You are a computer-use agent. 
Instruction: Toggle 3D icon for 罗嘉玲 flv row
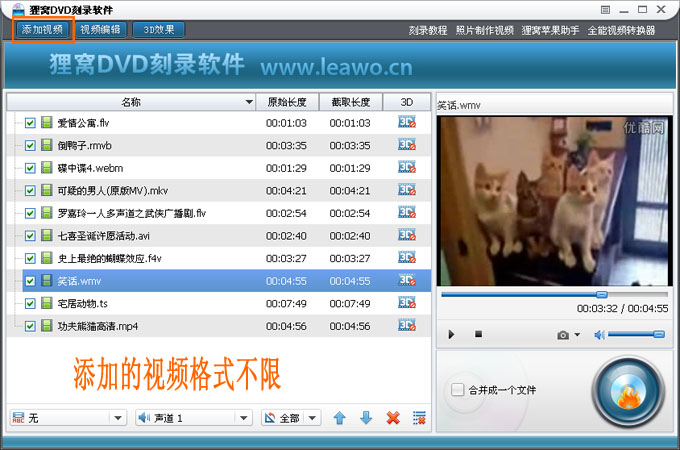(407, 212)
